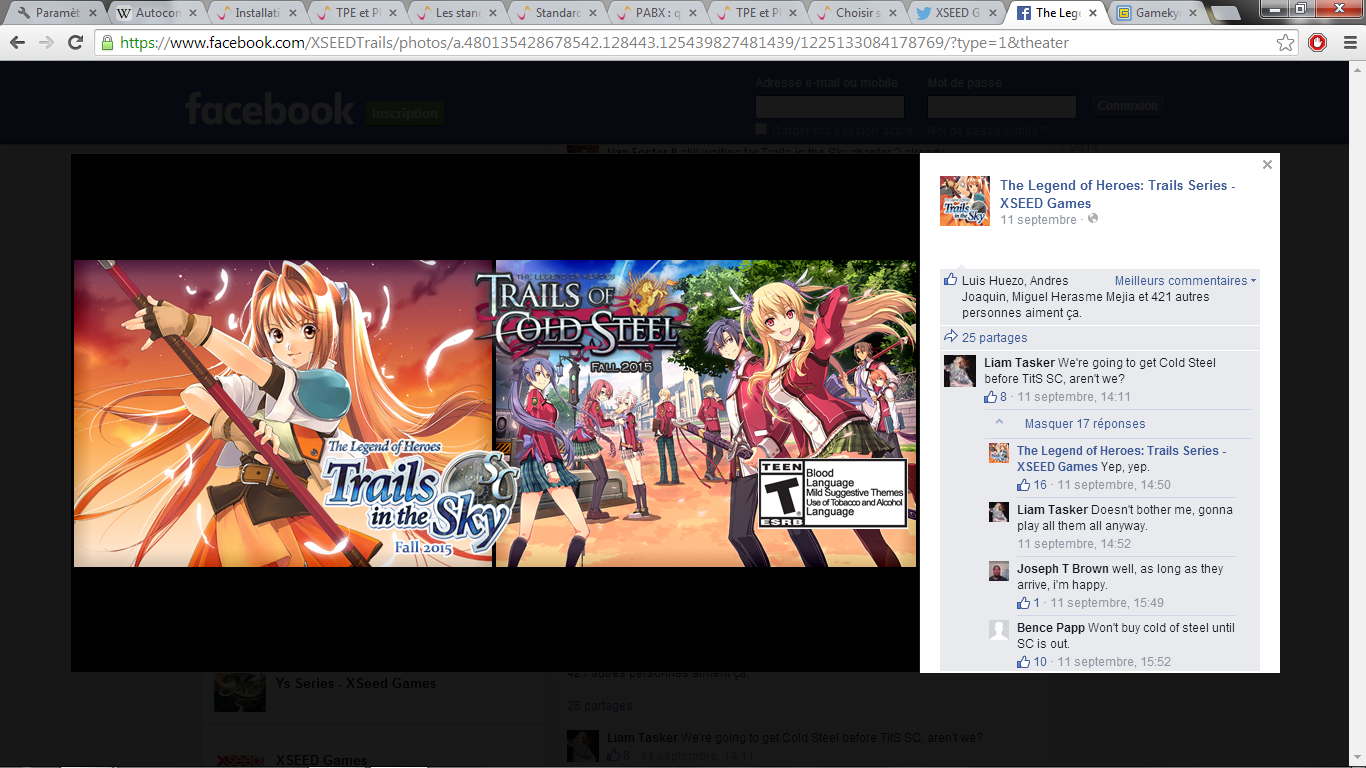
Task: Click the 10 likes icon on Bence Papp's reply
Action: (x=1024, y=662)
